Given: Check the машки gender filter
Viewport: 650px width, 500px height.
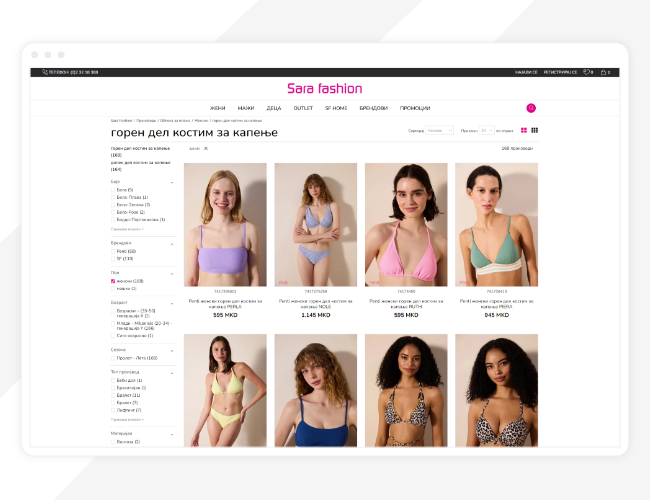Looking at the screenshot, I should click(113, 289).
